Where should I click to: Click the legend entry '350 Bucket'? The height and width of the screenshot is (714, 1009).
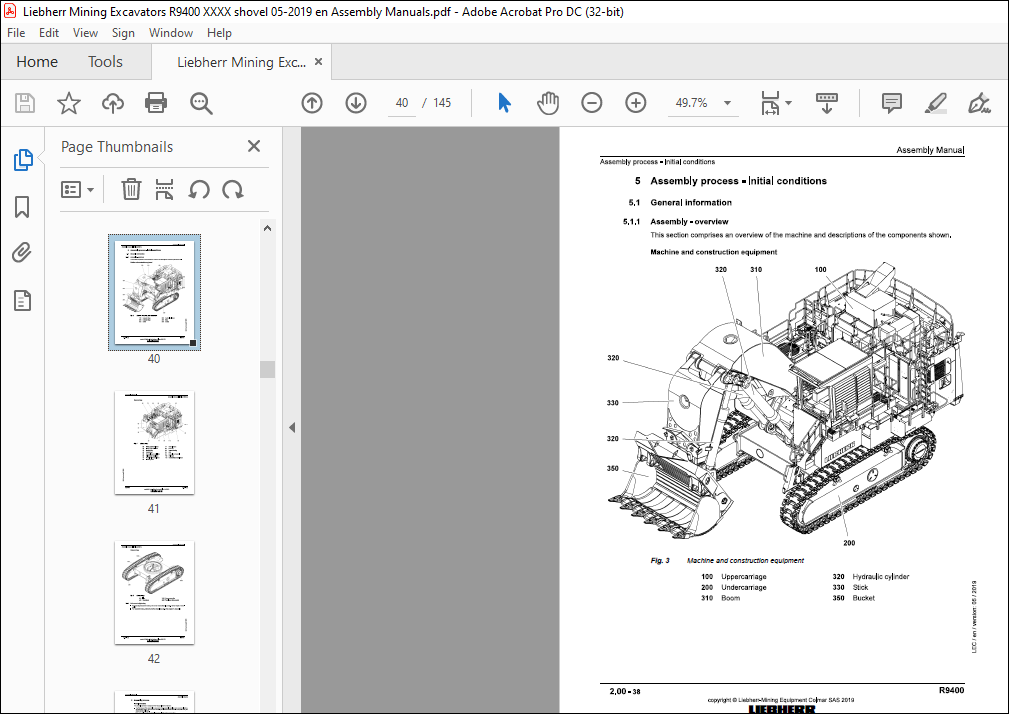point(853,598)
